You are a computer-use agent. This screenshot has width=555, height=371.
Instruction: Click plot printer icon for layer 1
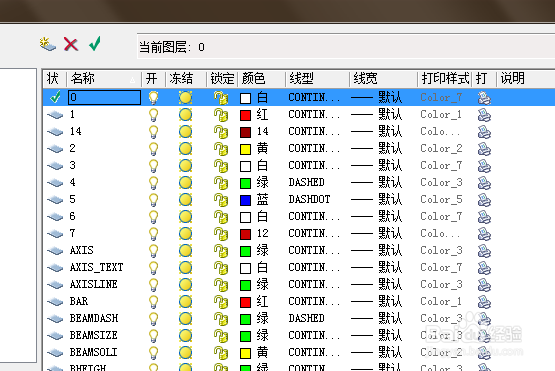pos(484,115)
